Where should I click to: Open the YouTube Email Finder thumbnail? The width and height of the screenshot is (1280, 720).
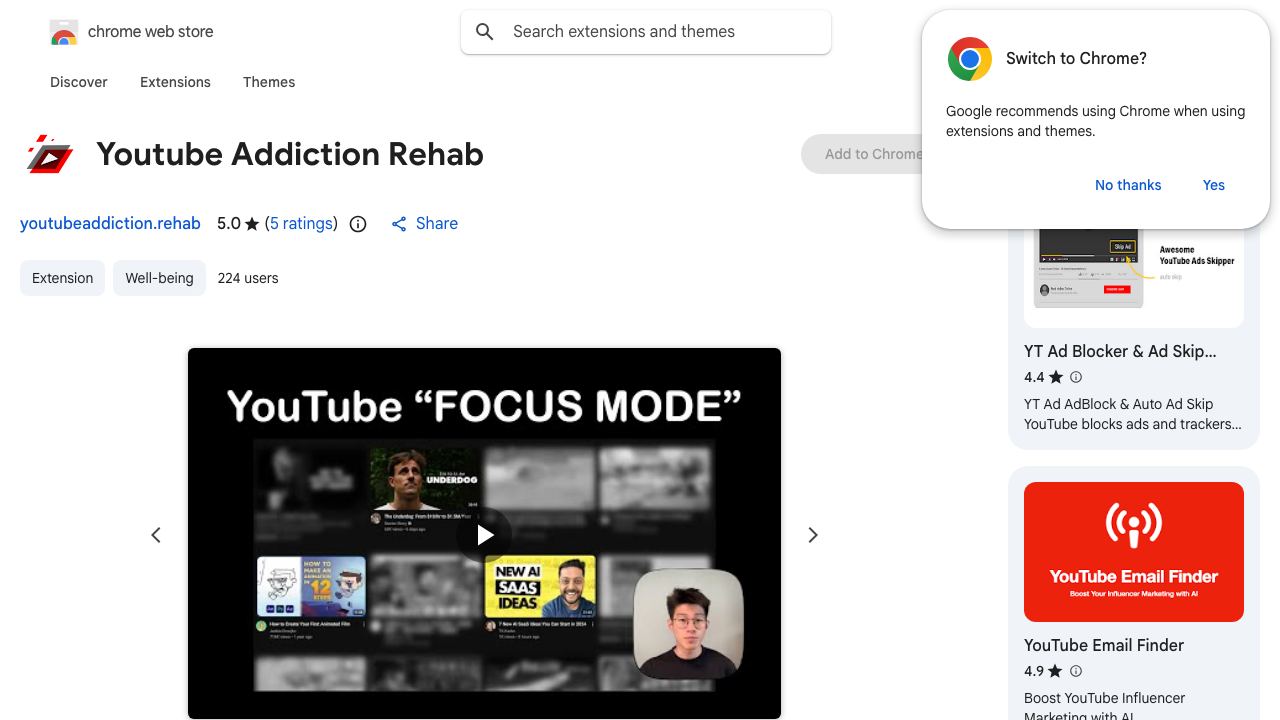click(1134, 552)
